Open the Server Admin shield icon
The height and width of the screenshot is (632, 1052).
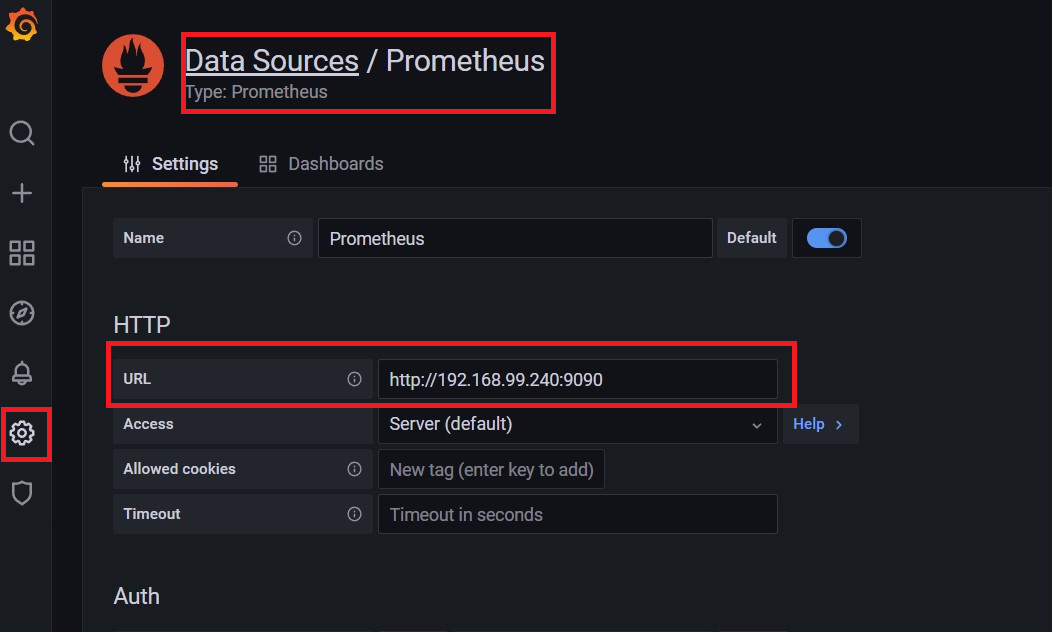[22, 493]
